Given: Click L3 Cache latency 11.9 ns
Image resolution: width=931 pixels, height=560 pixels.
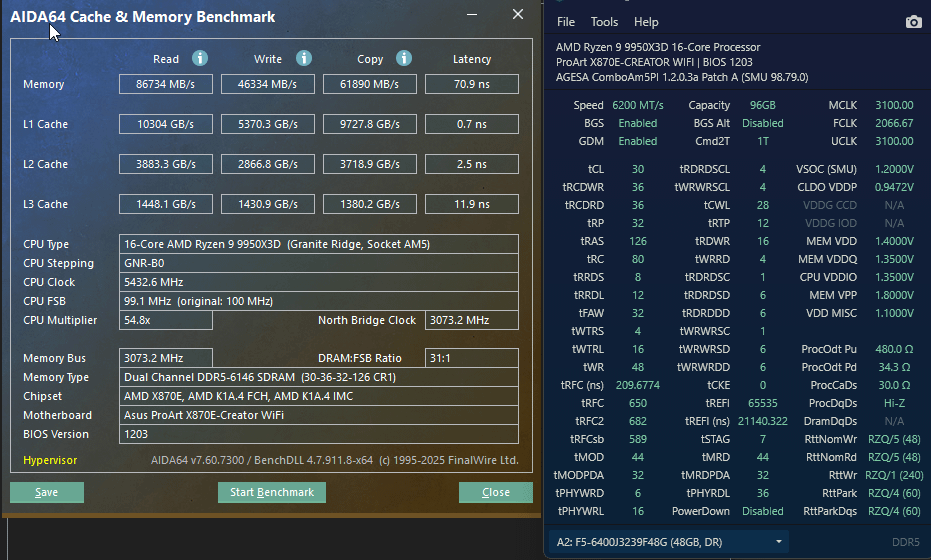Looking at the screenshot, I should pyautogui.click(x=472, y=204).
